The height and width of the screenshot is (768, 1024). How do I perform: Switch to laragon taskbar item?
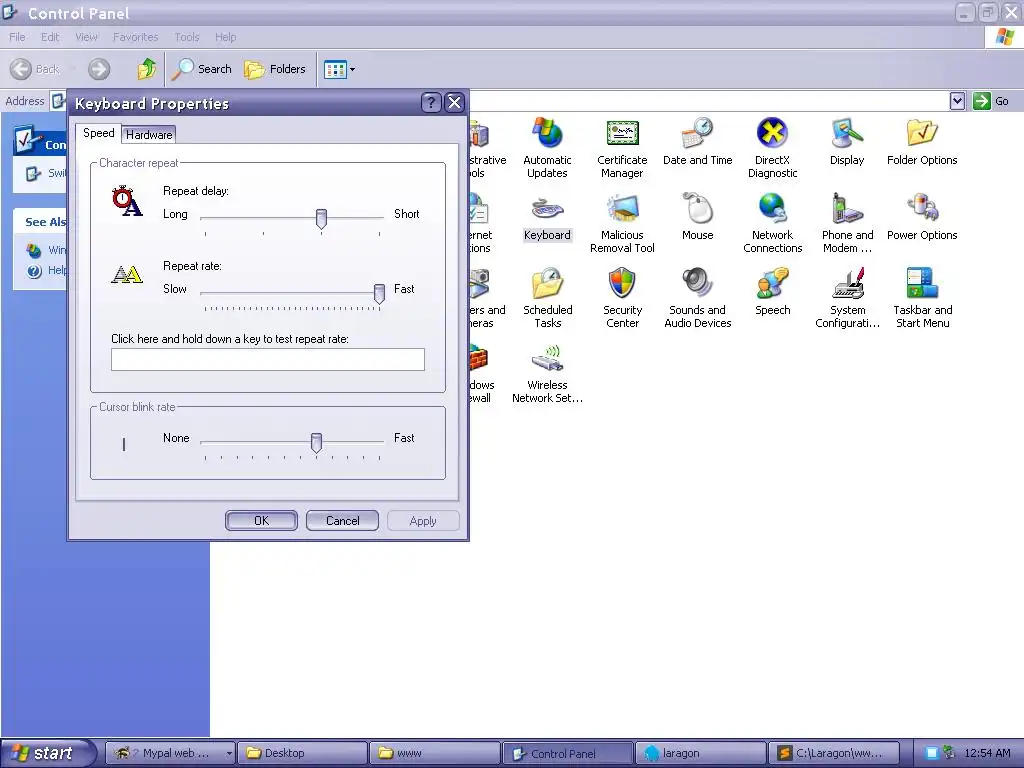tap(700, 753)
